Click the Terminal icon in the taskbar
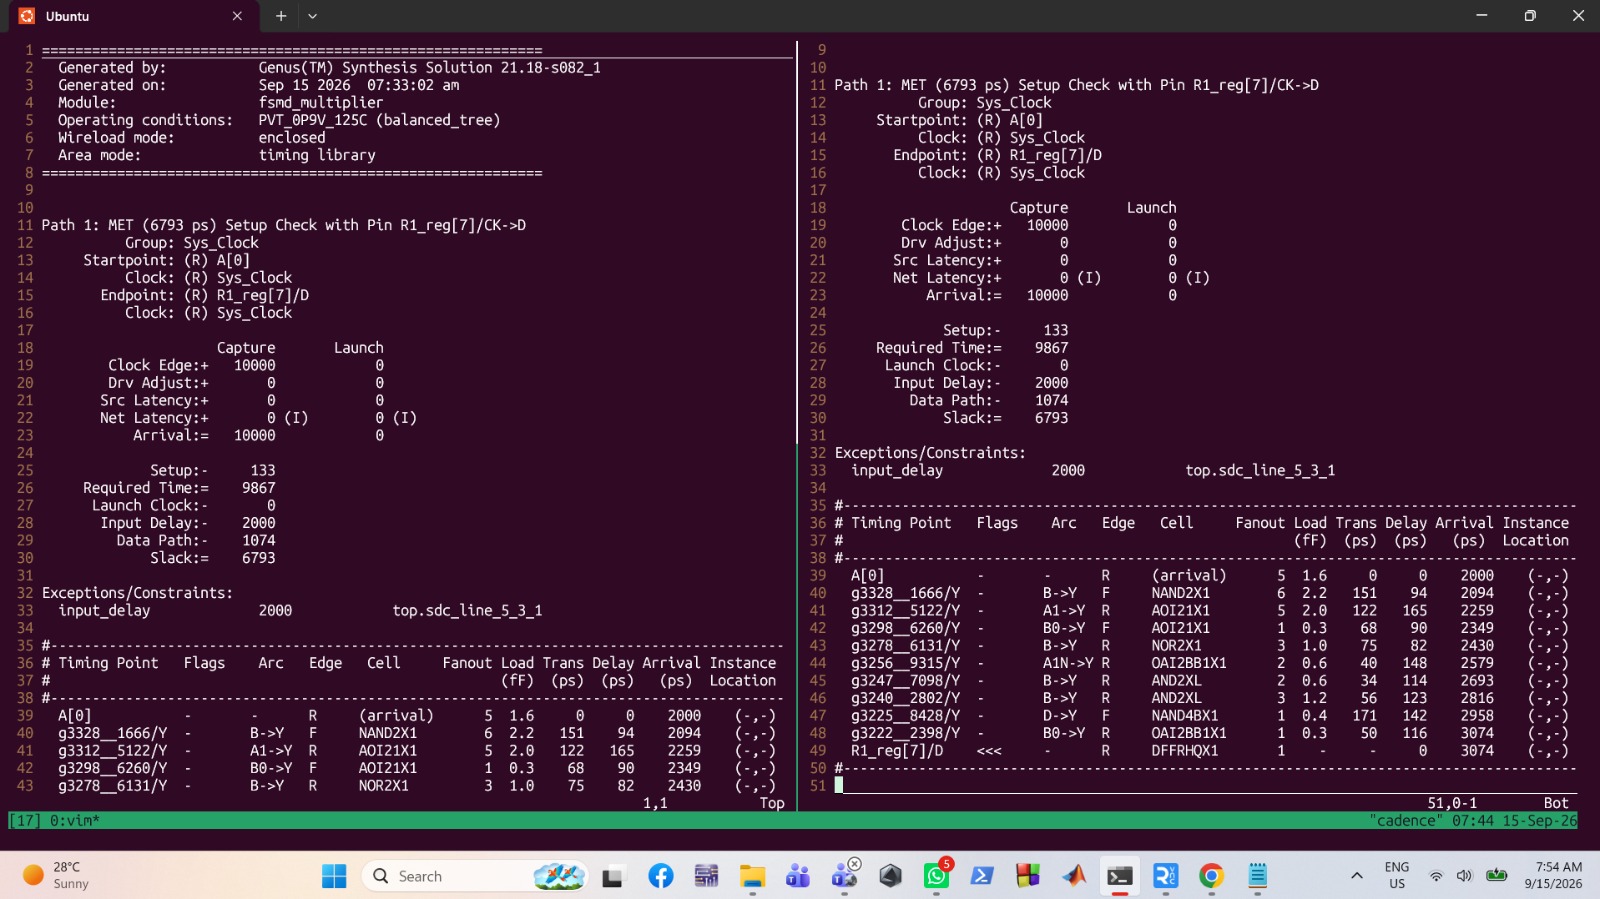This screenshot has height=899, width=1600. click(x=1120, y=877)
